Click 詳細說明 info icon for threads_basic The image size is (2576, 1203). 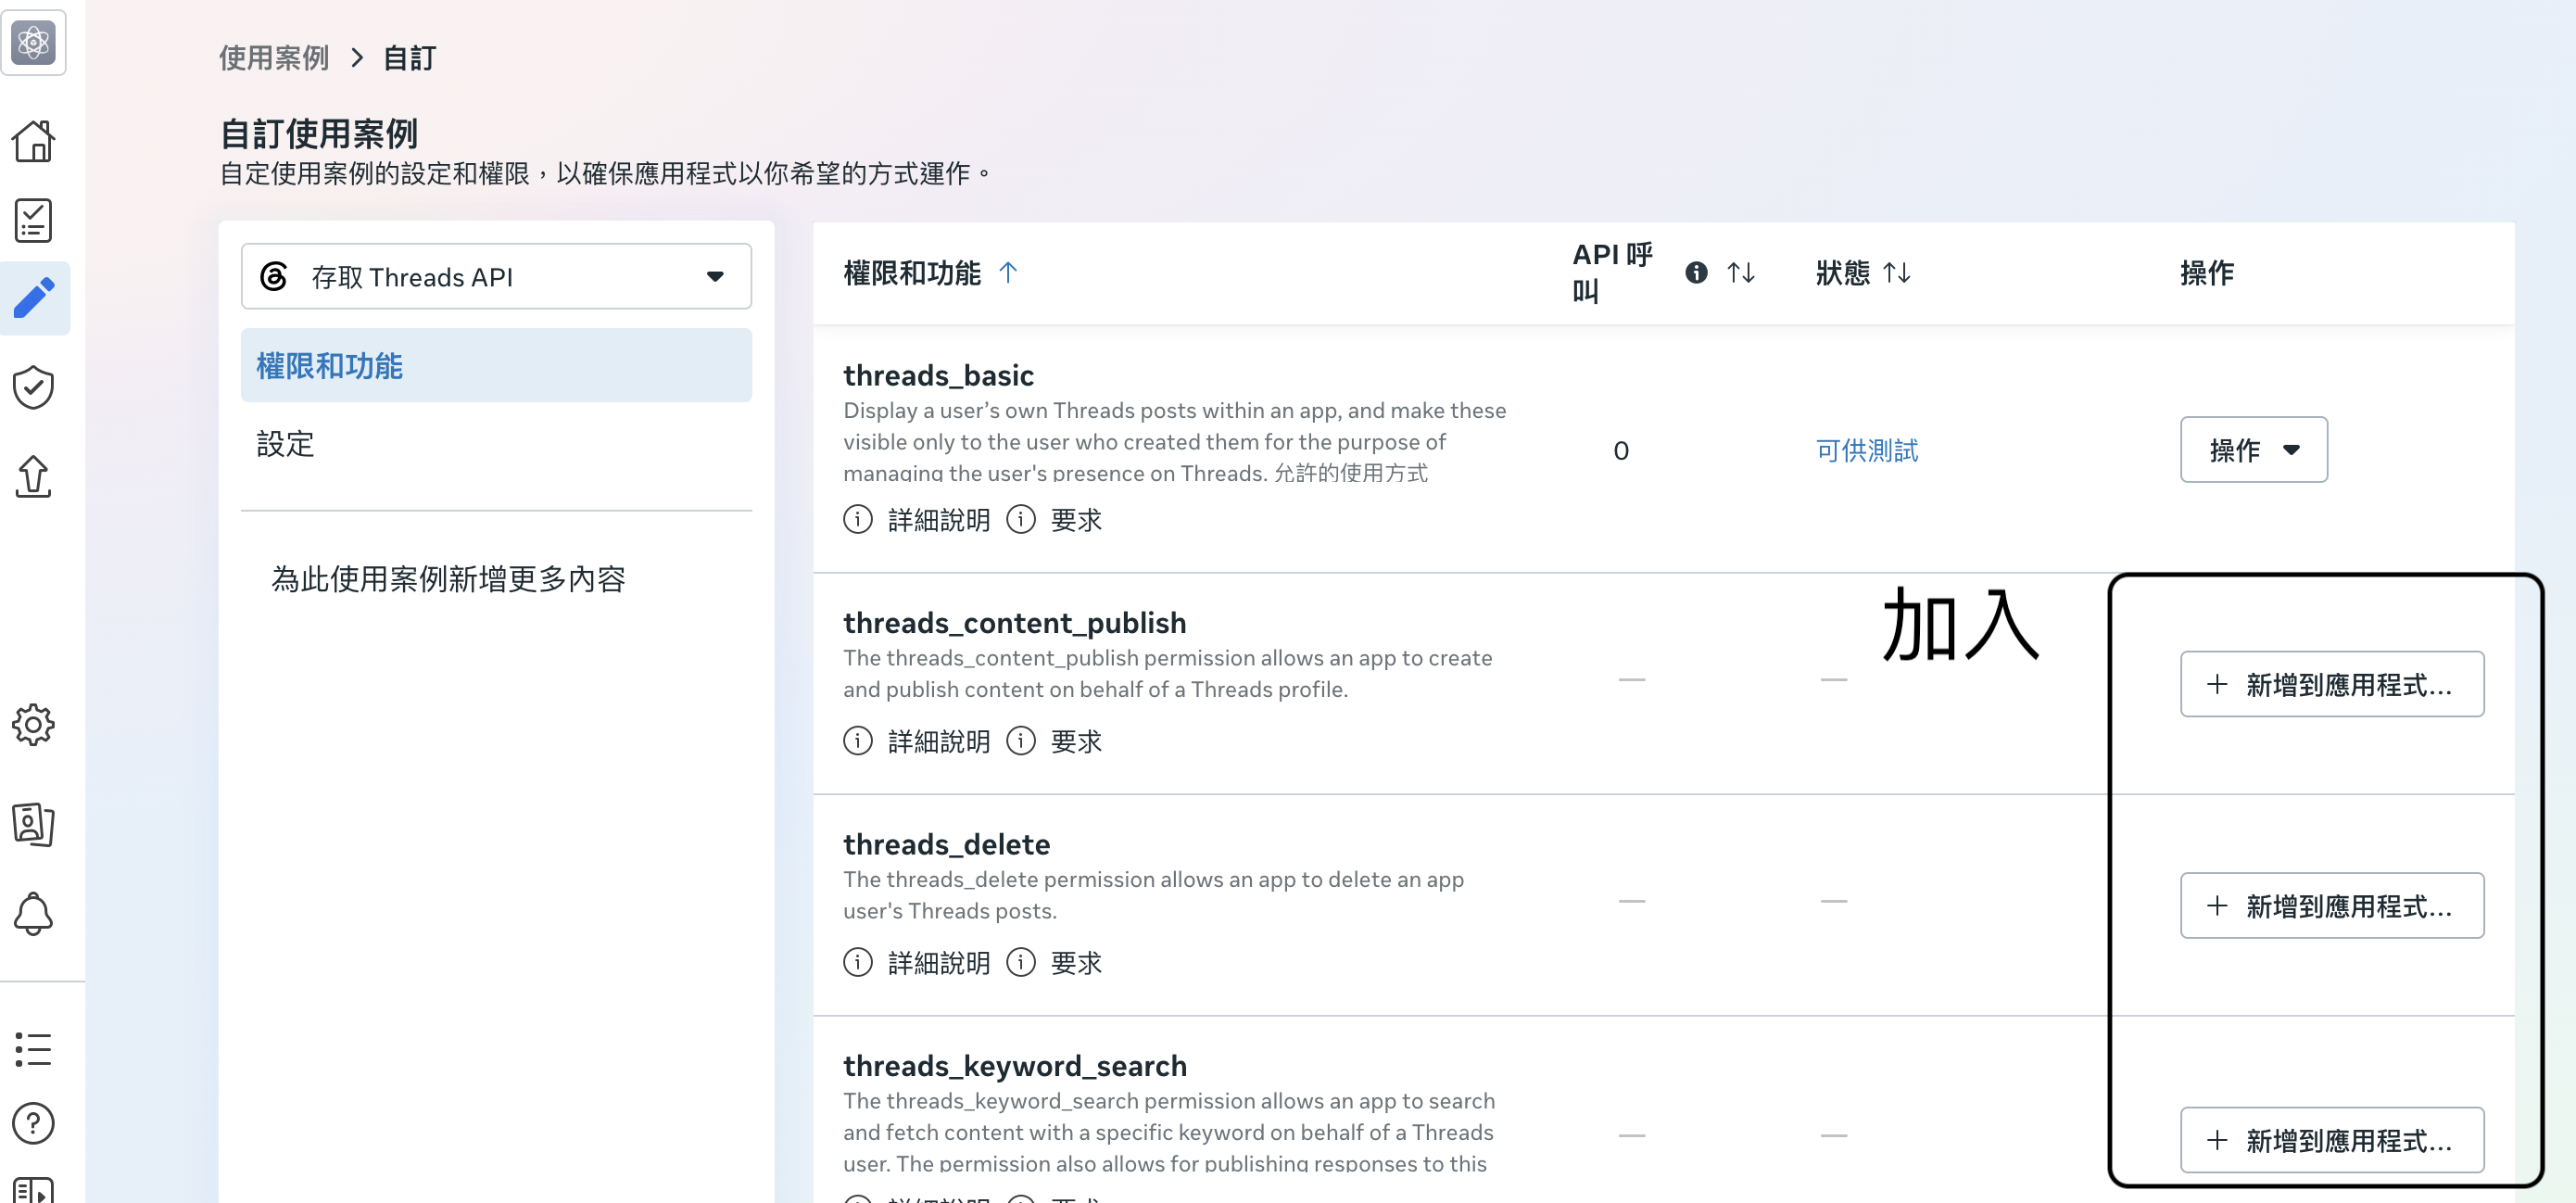[858, 519]
